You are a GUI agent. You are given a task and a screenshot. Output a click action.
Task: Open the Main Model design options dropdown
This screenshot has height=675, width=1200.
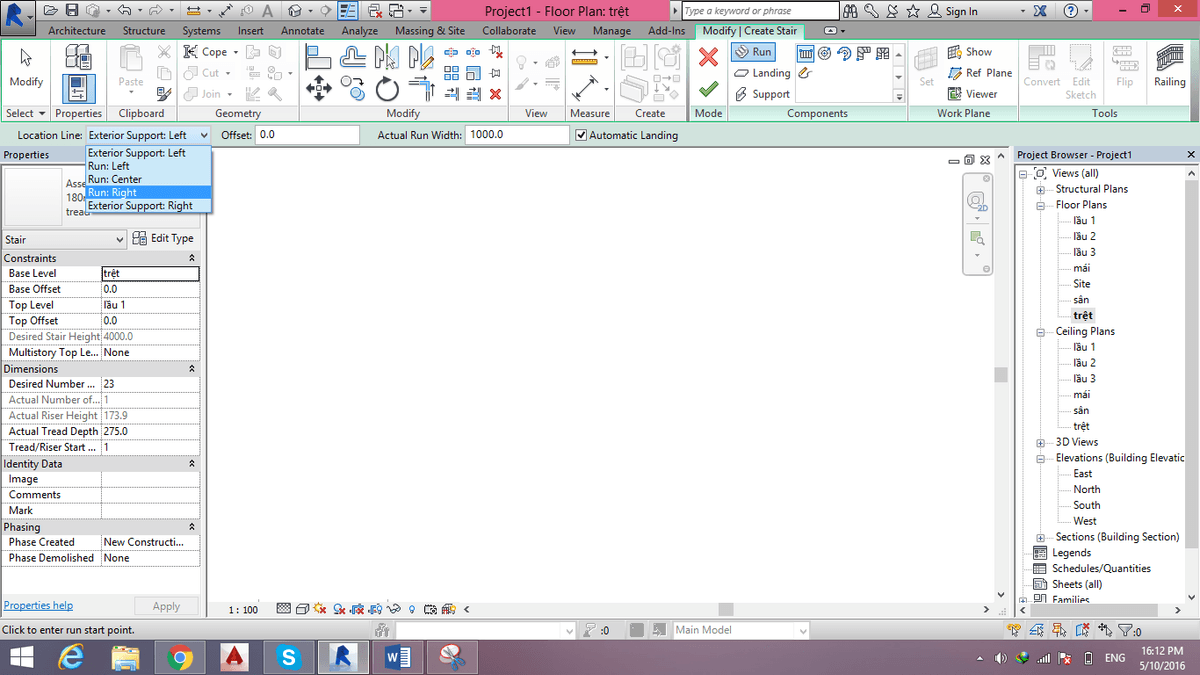[x=740, y=630]
